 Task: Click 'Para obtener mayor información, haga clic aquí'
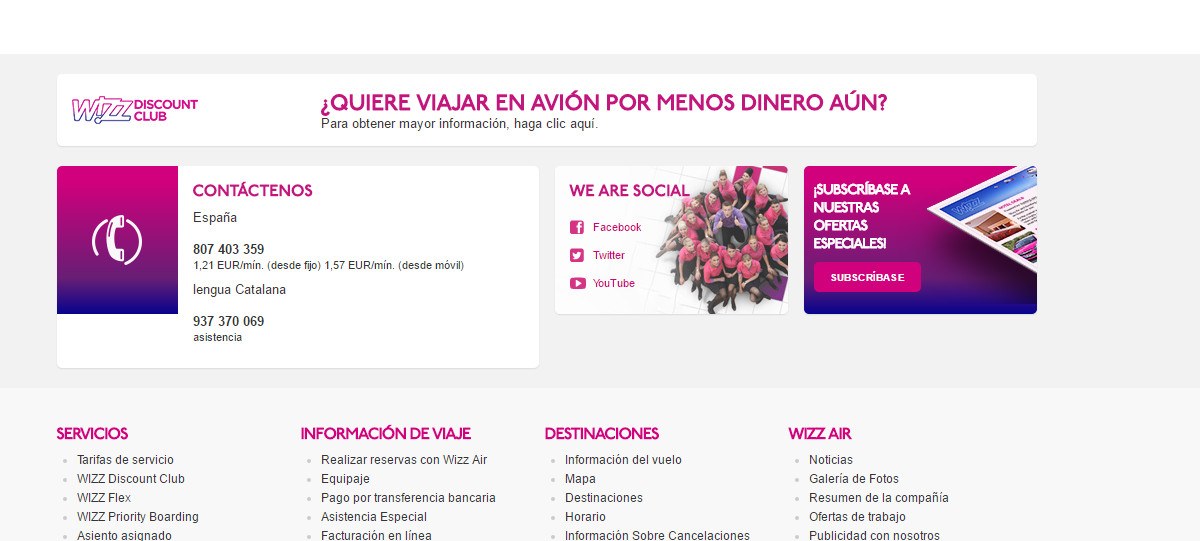coord(459,124)
